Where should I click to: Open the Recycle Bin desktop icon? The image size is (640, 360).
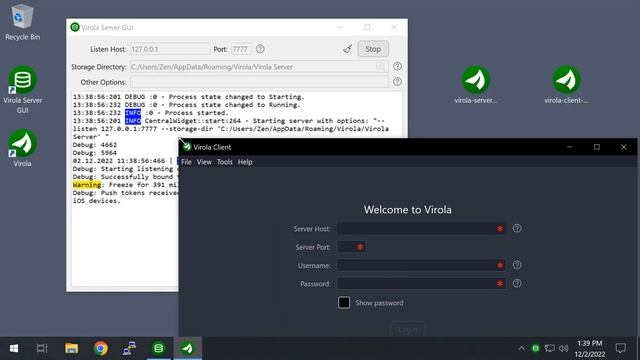click(x=22, y=23)
